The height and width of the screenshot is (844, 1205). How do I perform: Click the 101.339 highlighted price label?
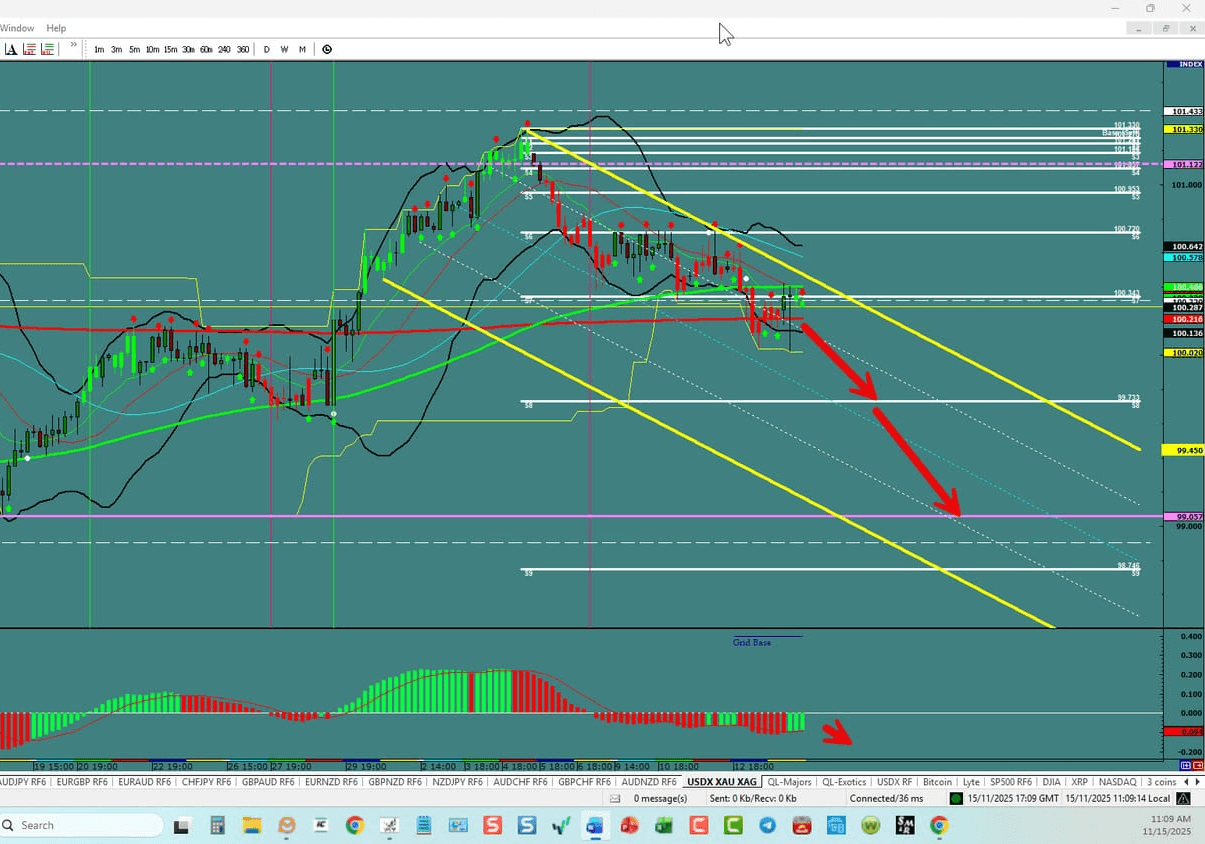(x=1183, y=130)
